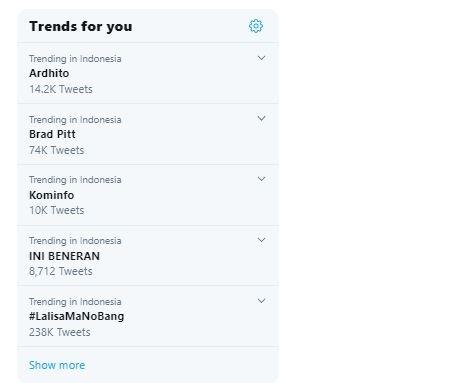
Task: Select the Brad Pitt trend
Action: click(x=52, y=134)
